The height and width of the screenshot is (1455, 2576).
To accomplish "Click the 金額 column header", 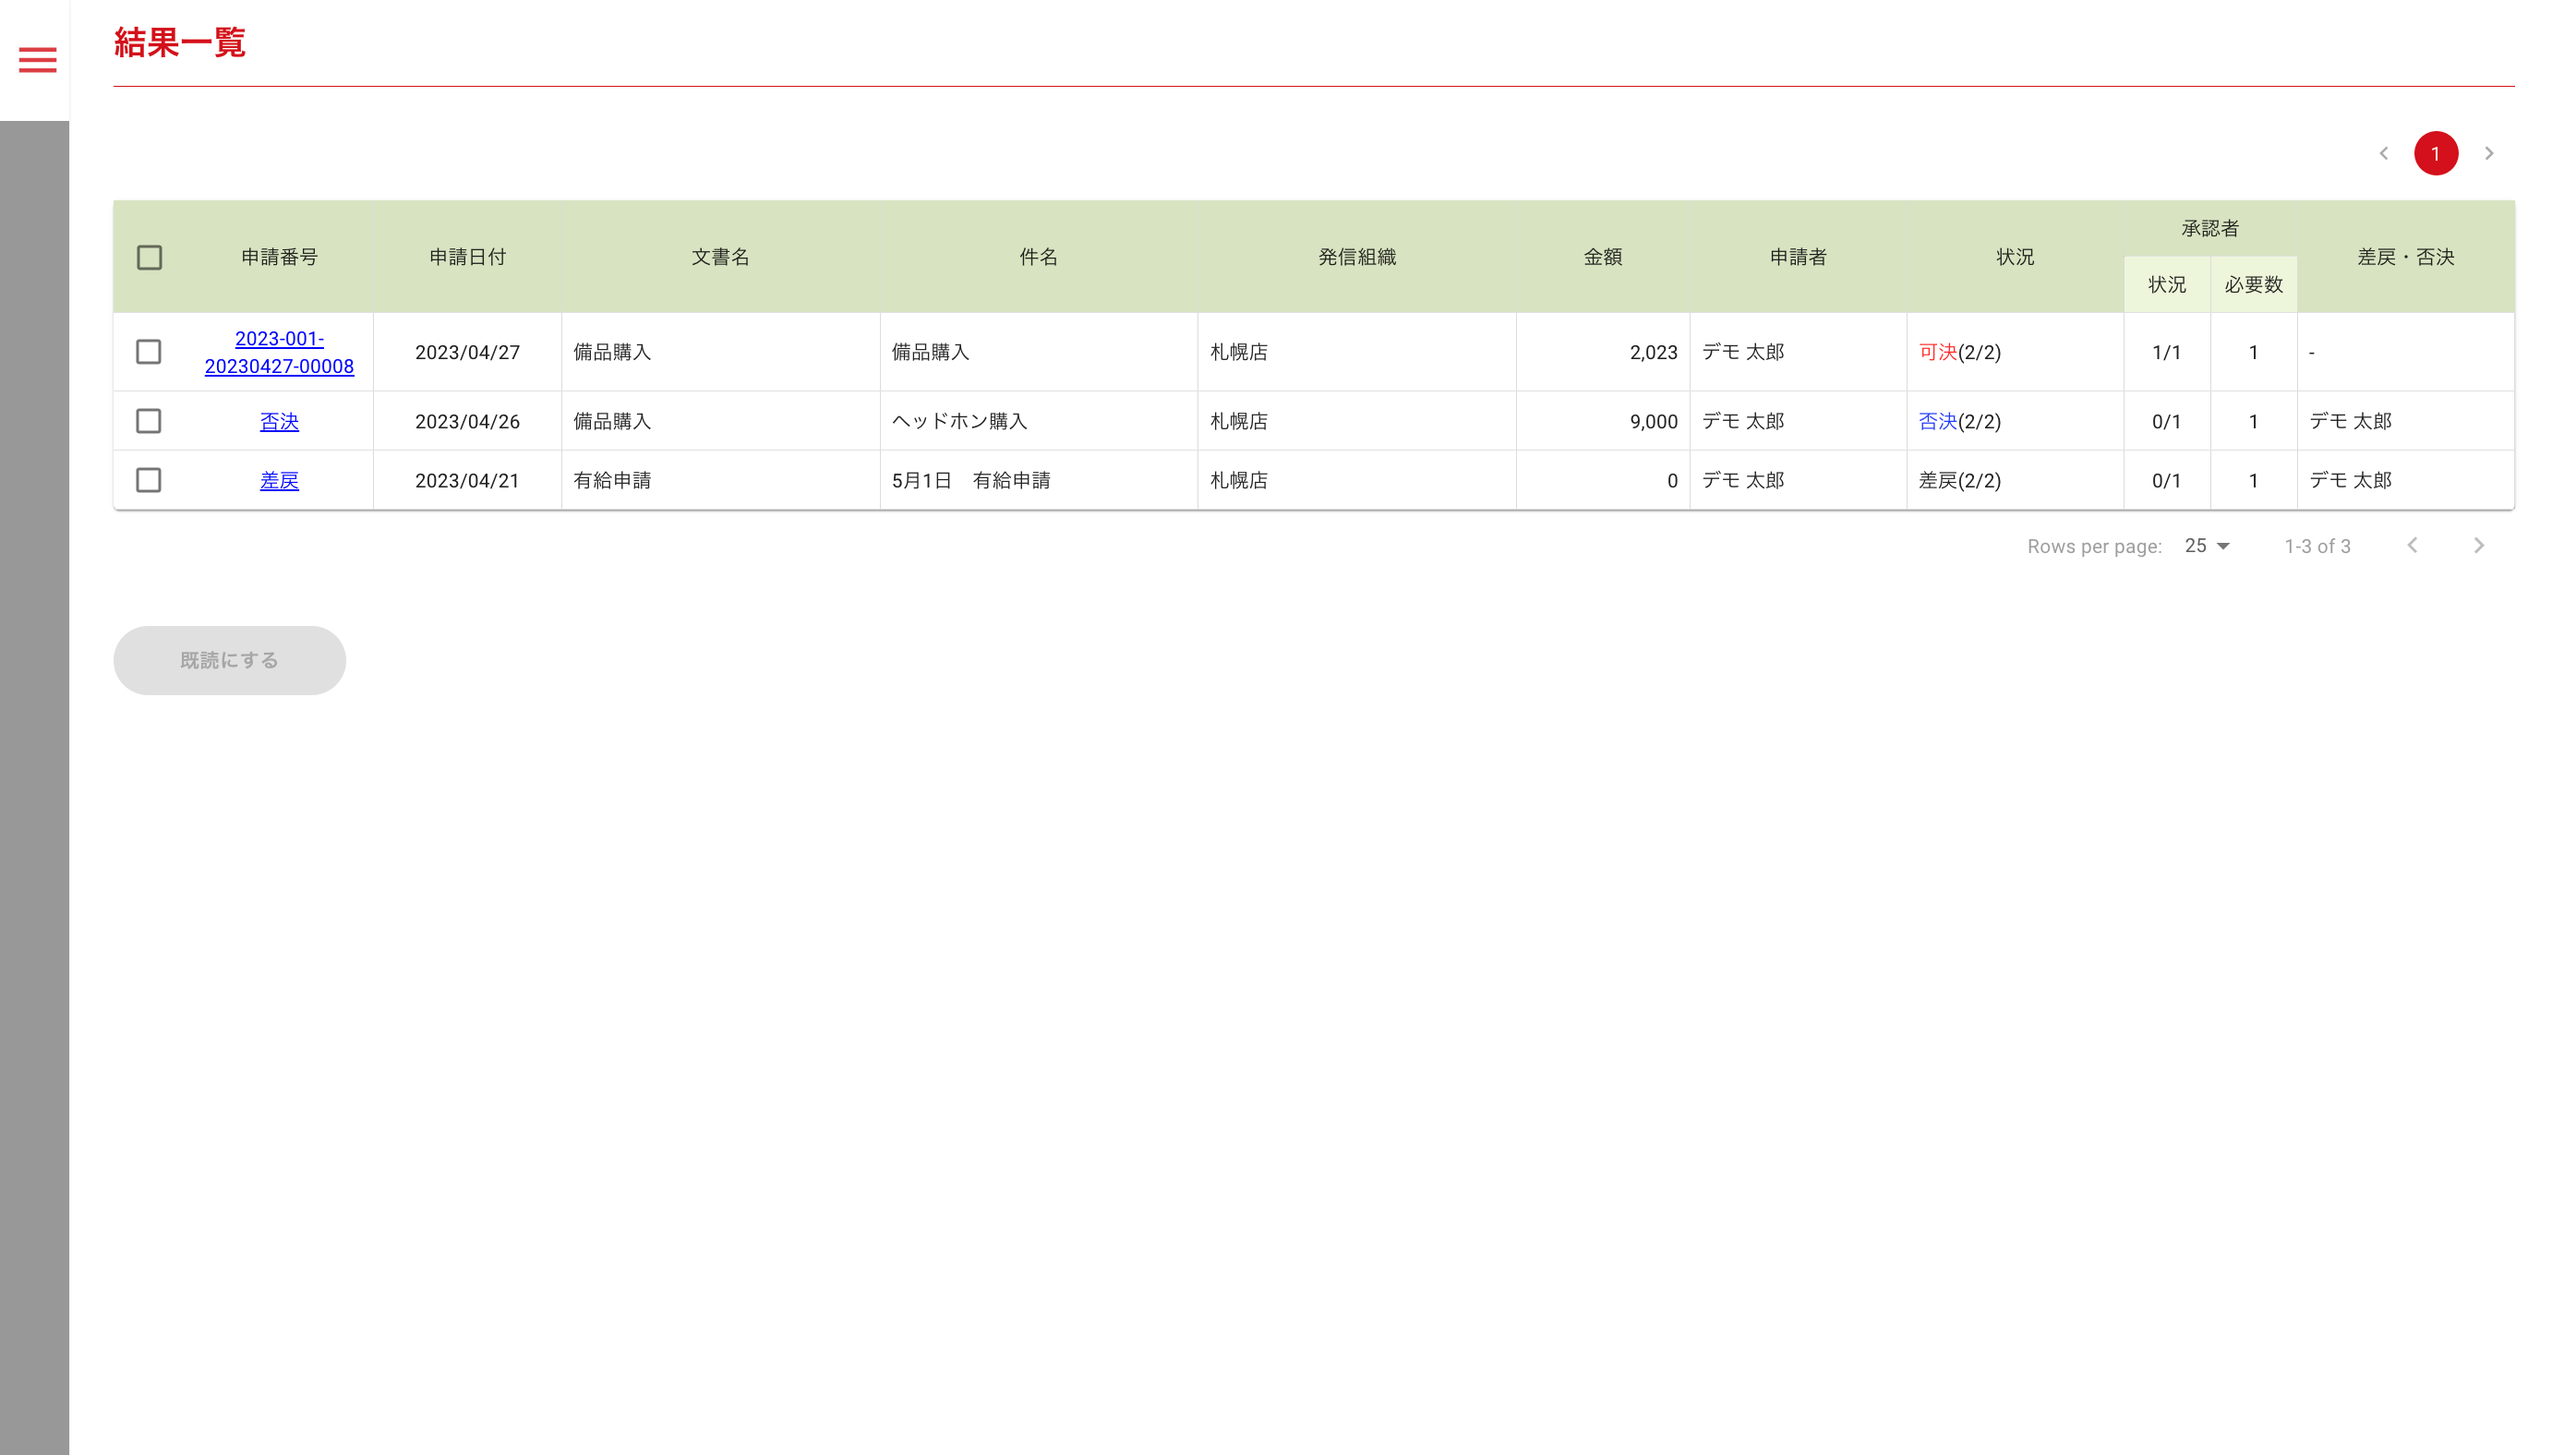I will [x=1602, y=257].
